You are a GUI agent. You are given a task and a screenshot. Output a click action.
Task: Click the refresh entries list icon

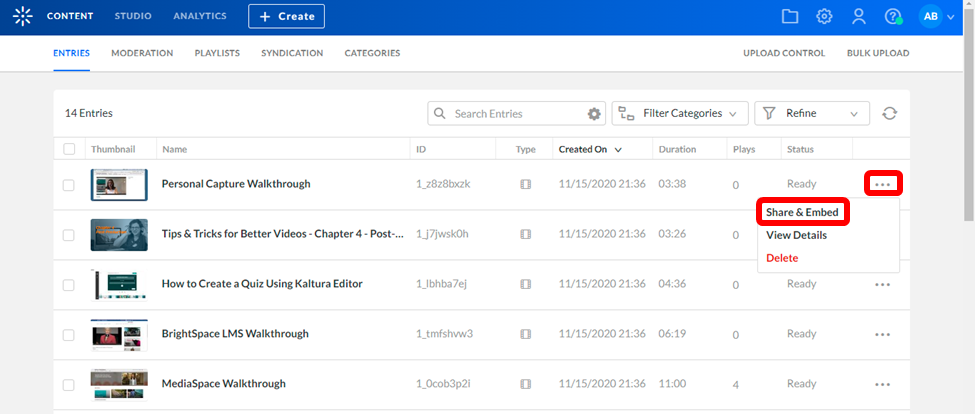(890, 113)
